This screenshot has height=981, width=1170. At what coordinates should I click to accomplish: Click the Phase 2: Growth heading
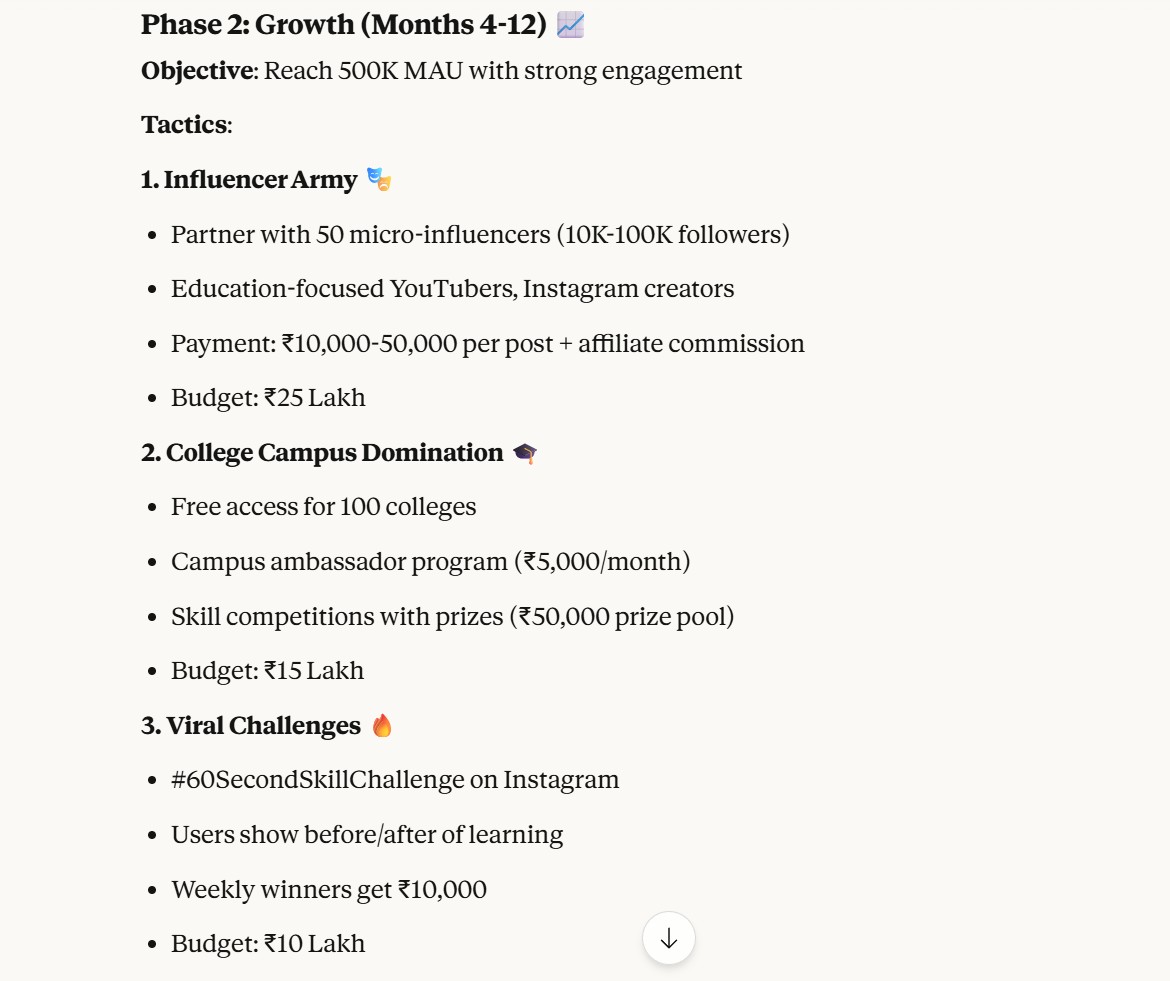pos(343,25)
